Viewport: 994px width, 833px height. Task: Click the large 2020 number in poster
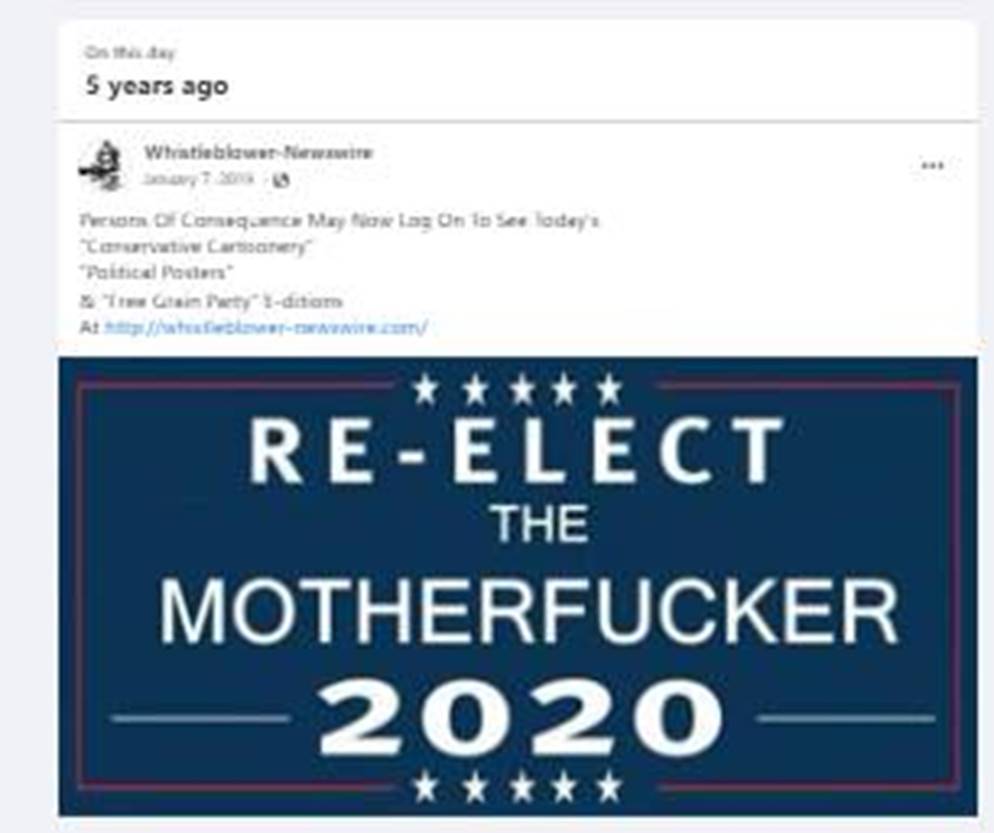pyautogui.click(x=520, y=717)
